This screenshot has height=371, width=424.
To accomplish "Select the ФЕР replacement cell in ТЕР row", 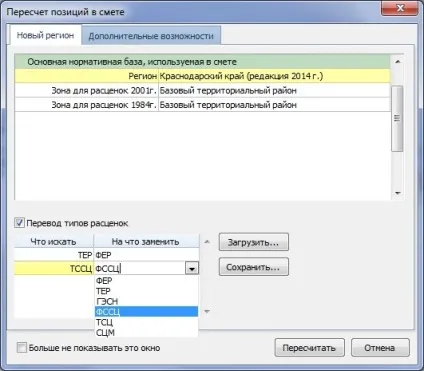I will [146, 255].
